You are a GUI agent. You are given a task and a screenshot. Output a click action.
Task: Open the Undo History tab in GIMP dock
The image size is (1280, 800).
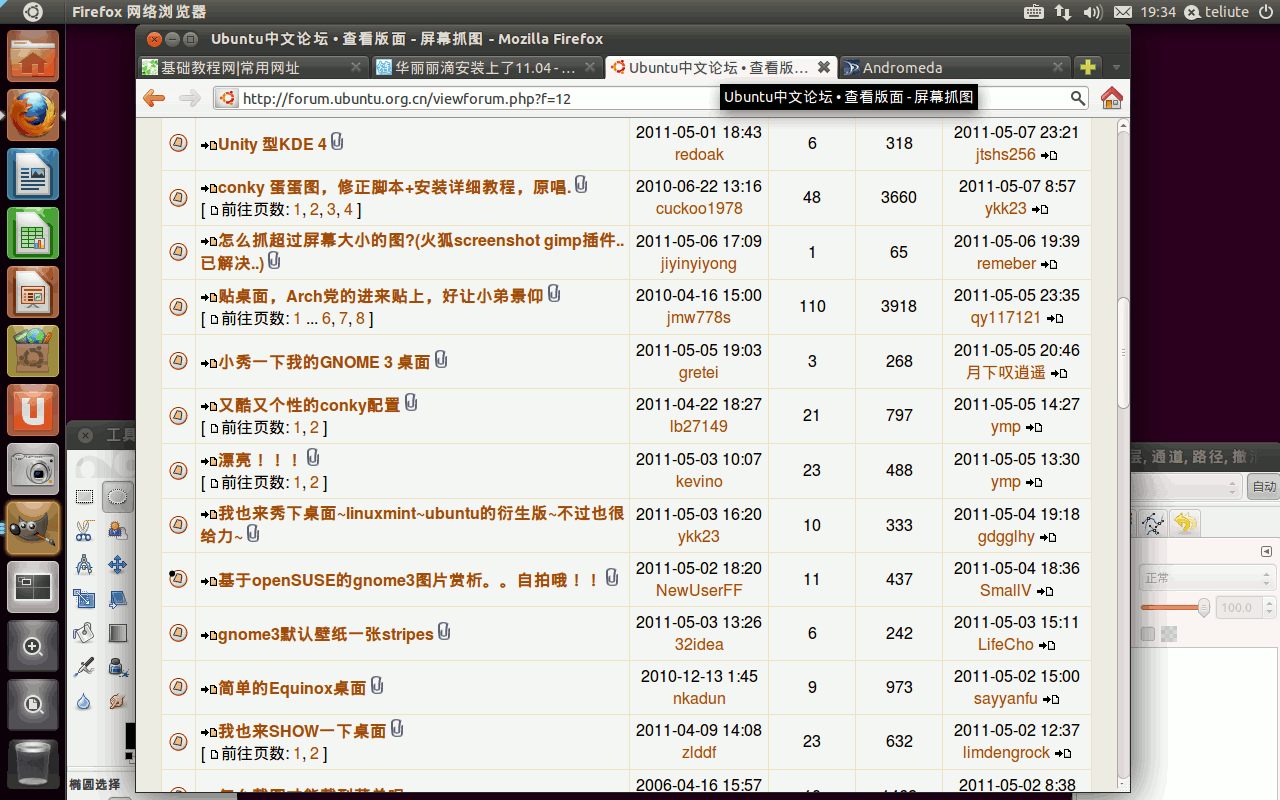click(x=1185, y=523)
